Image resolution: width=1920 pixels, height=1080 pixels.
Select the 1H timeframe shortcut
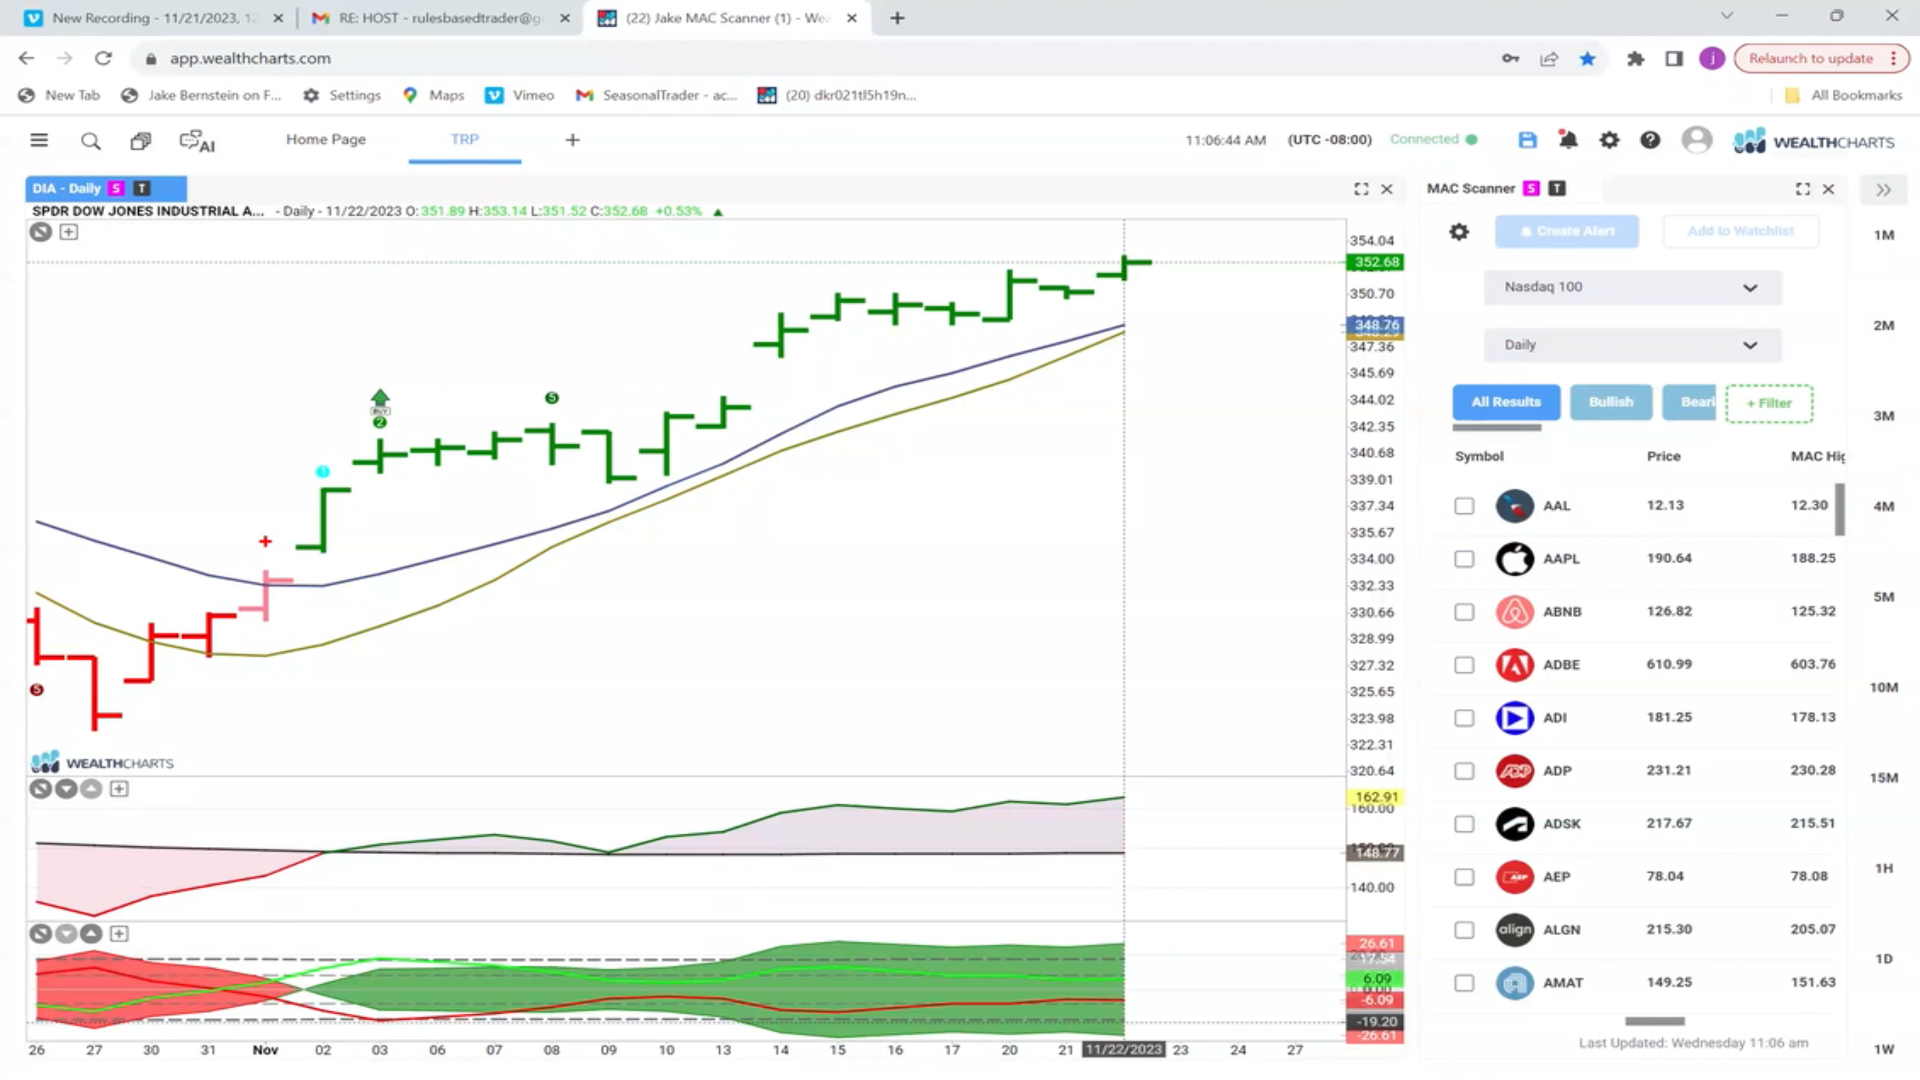[1884, 869]
